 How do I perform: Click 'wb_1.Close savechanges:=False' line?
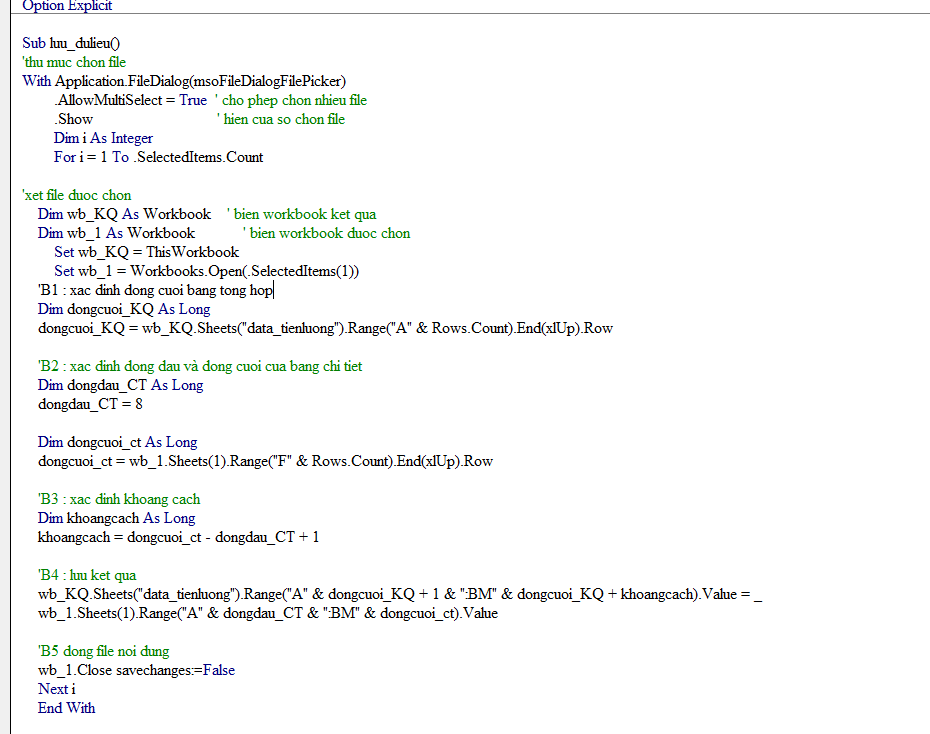click(136, 669)
